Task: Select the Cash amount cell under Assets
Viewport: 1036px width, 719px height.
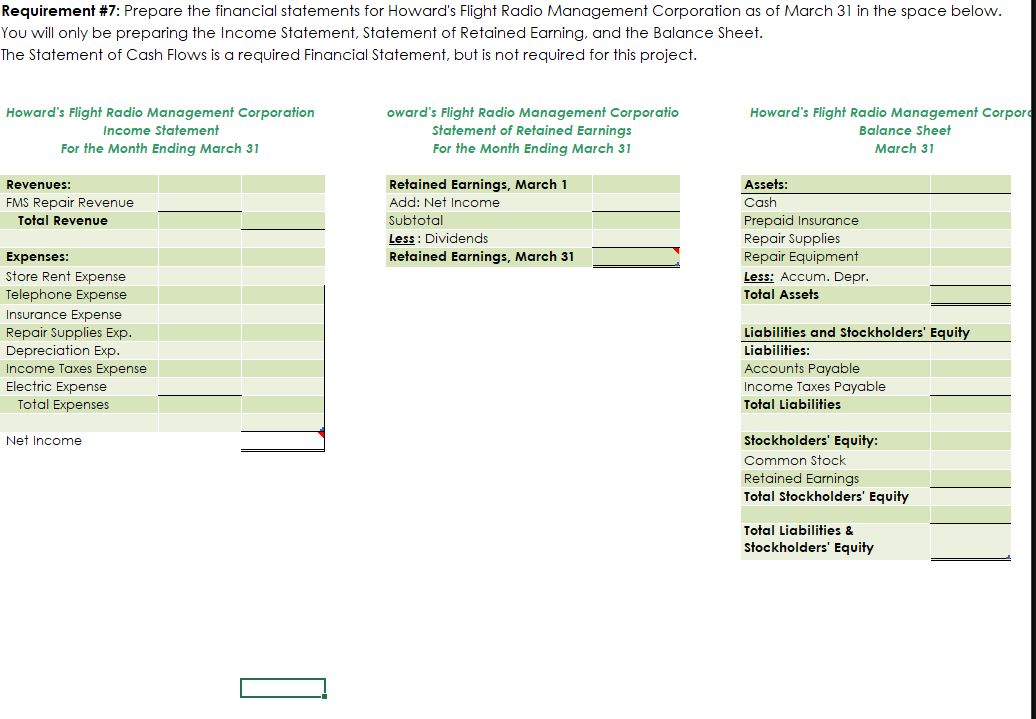Action: pos(969,202)
